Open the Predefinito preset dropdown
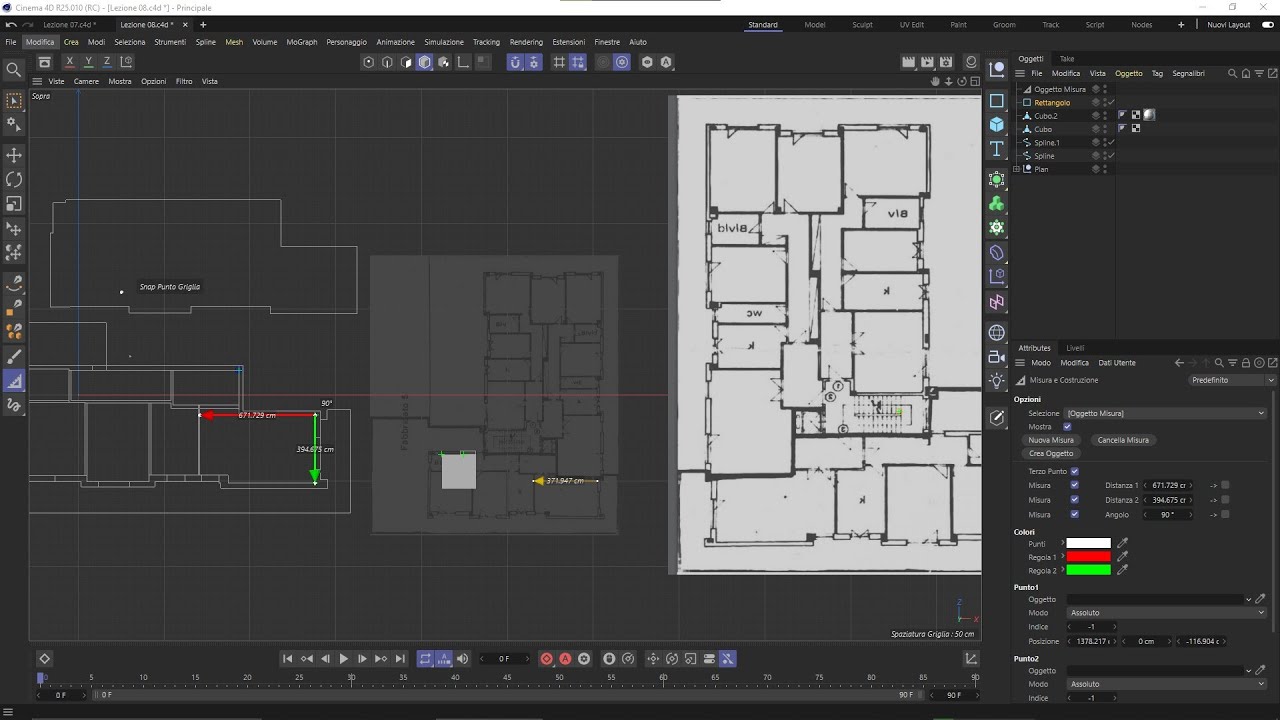Screen dimensions: 1280x720 (1233, 380)
